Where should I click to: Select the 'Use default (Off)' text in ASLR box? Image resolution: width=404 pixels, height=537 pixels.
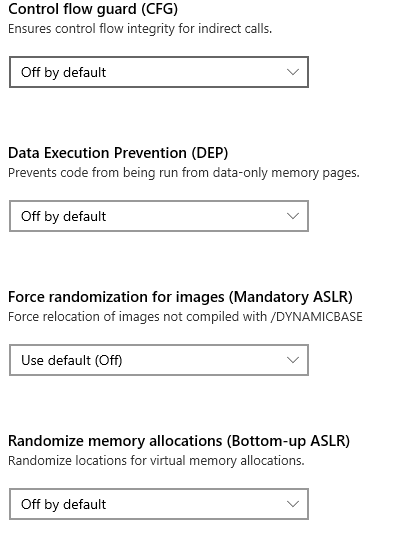(x=72, y=360)
